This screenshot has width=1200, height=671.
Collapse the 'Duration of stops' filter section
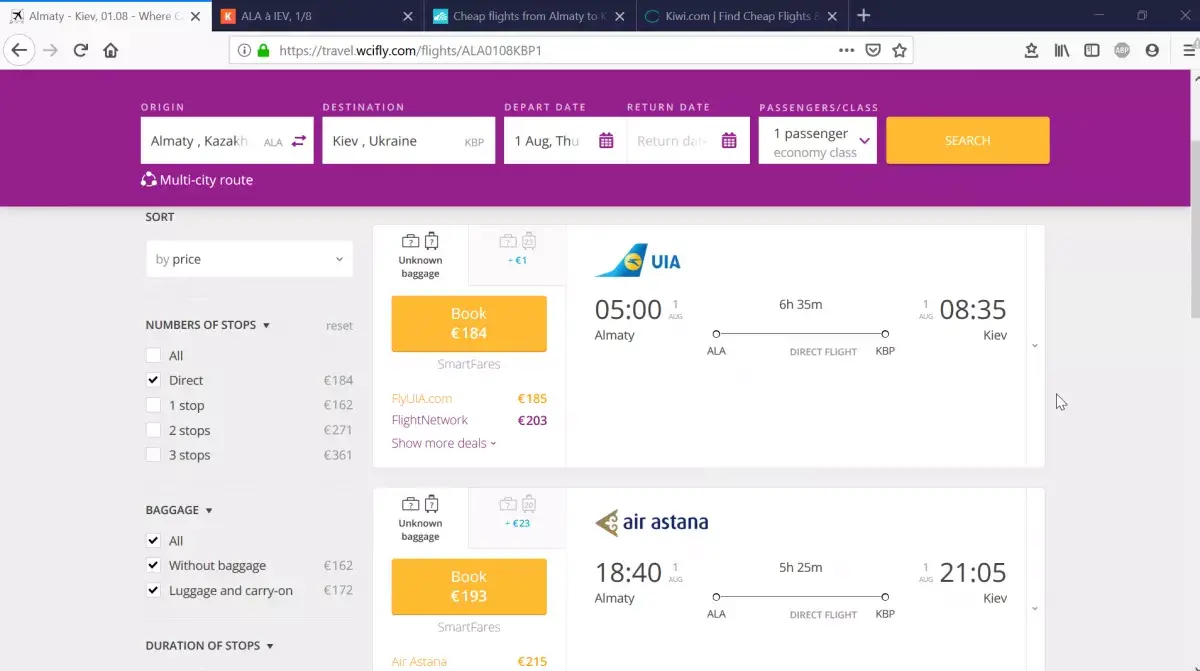[209, 646]
